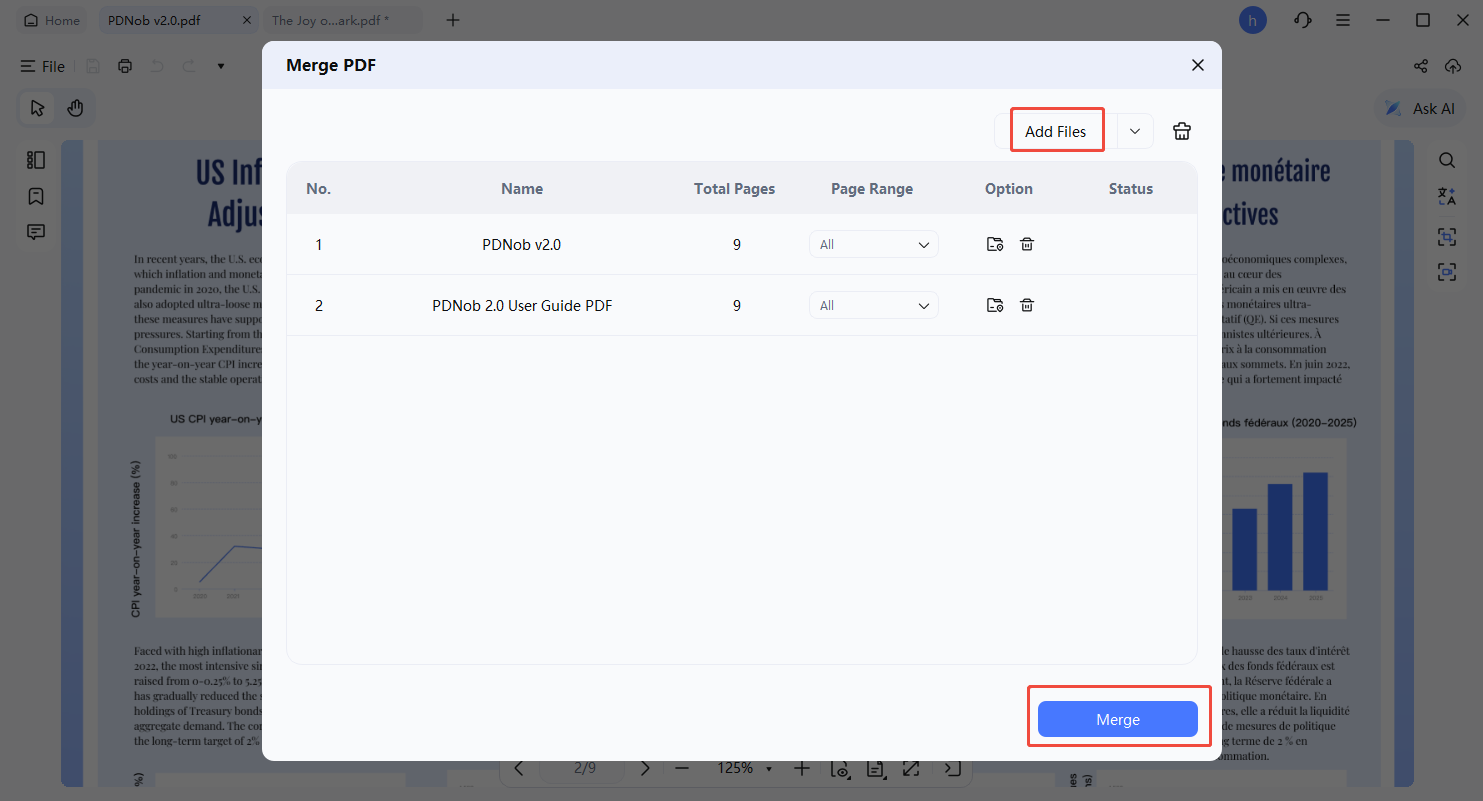Clear all files with the trash icon
Screen dimensions: 1483x801
tap(1181, 130)
